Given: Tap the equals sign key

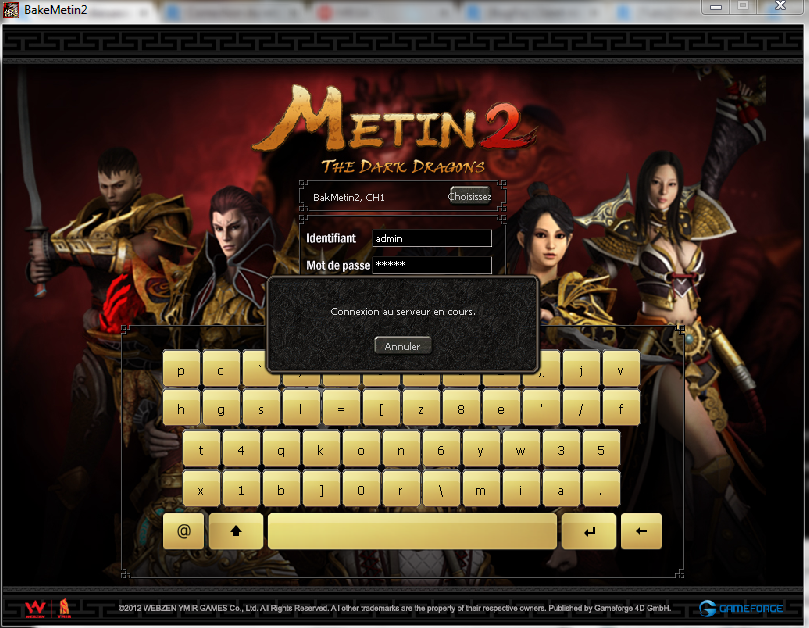Looking at the screenshot, I should point(341,409).
